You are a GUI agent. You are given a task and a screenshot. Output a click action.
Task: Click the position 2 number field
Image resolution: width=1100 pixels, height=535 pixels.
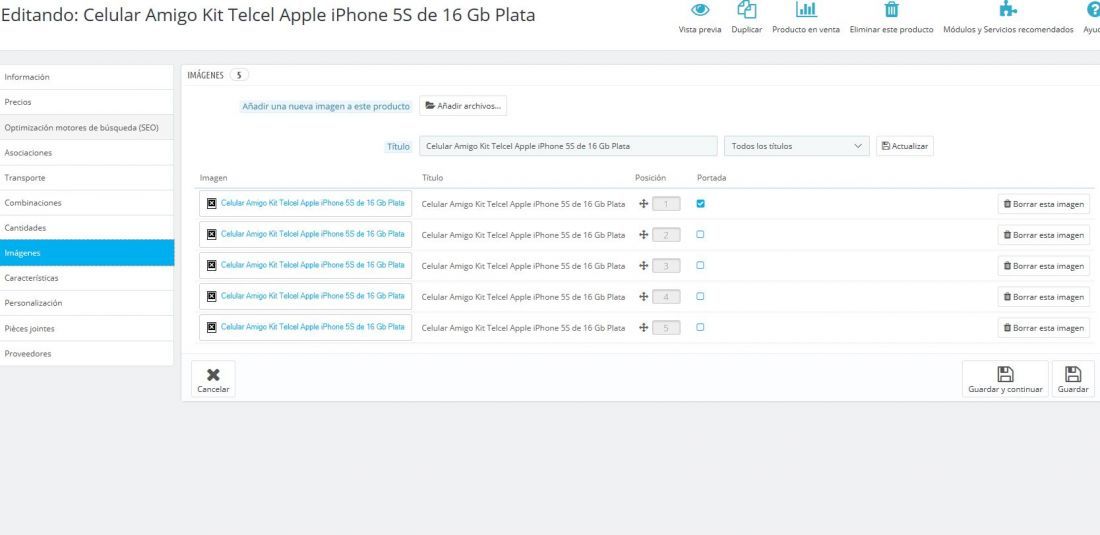[x=666, y=235]
